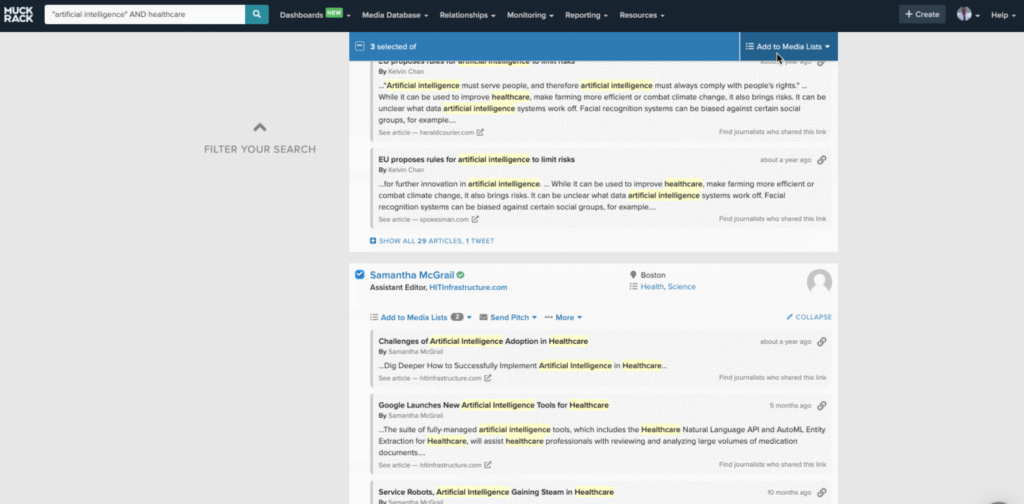The height and width of the screenshot is (504, 1024).
Task: Open the Resources menu
Action: 642,15
